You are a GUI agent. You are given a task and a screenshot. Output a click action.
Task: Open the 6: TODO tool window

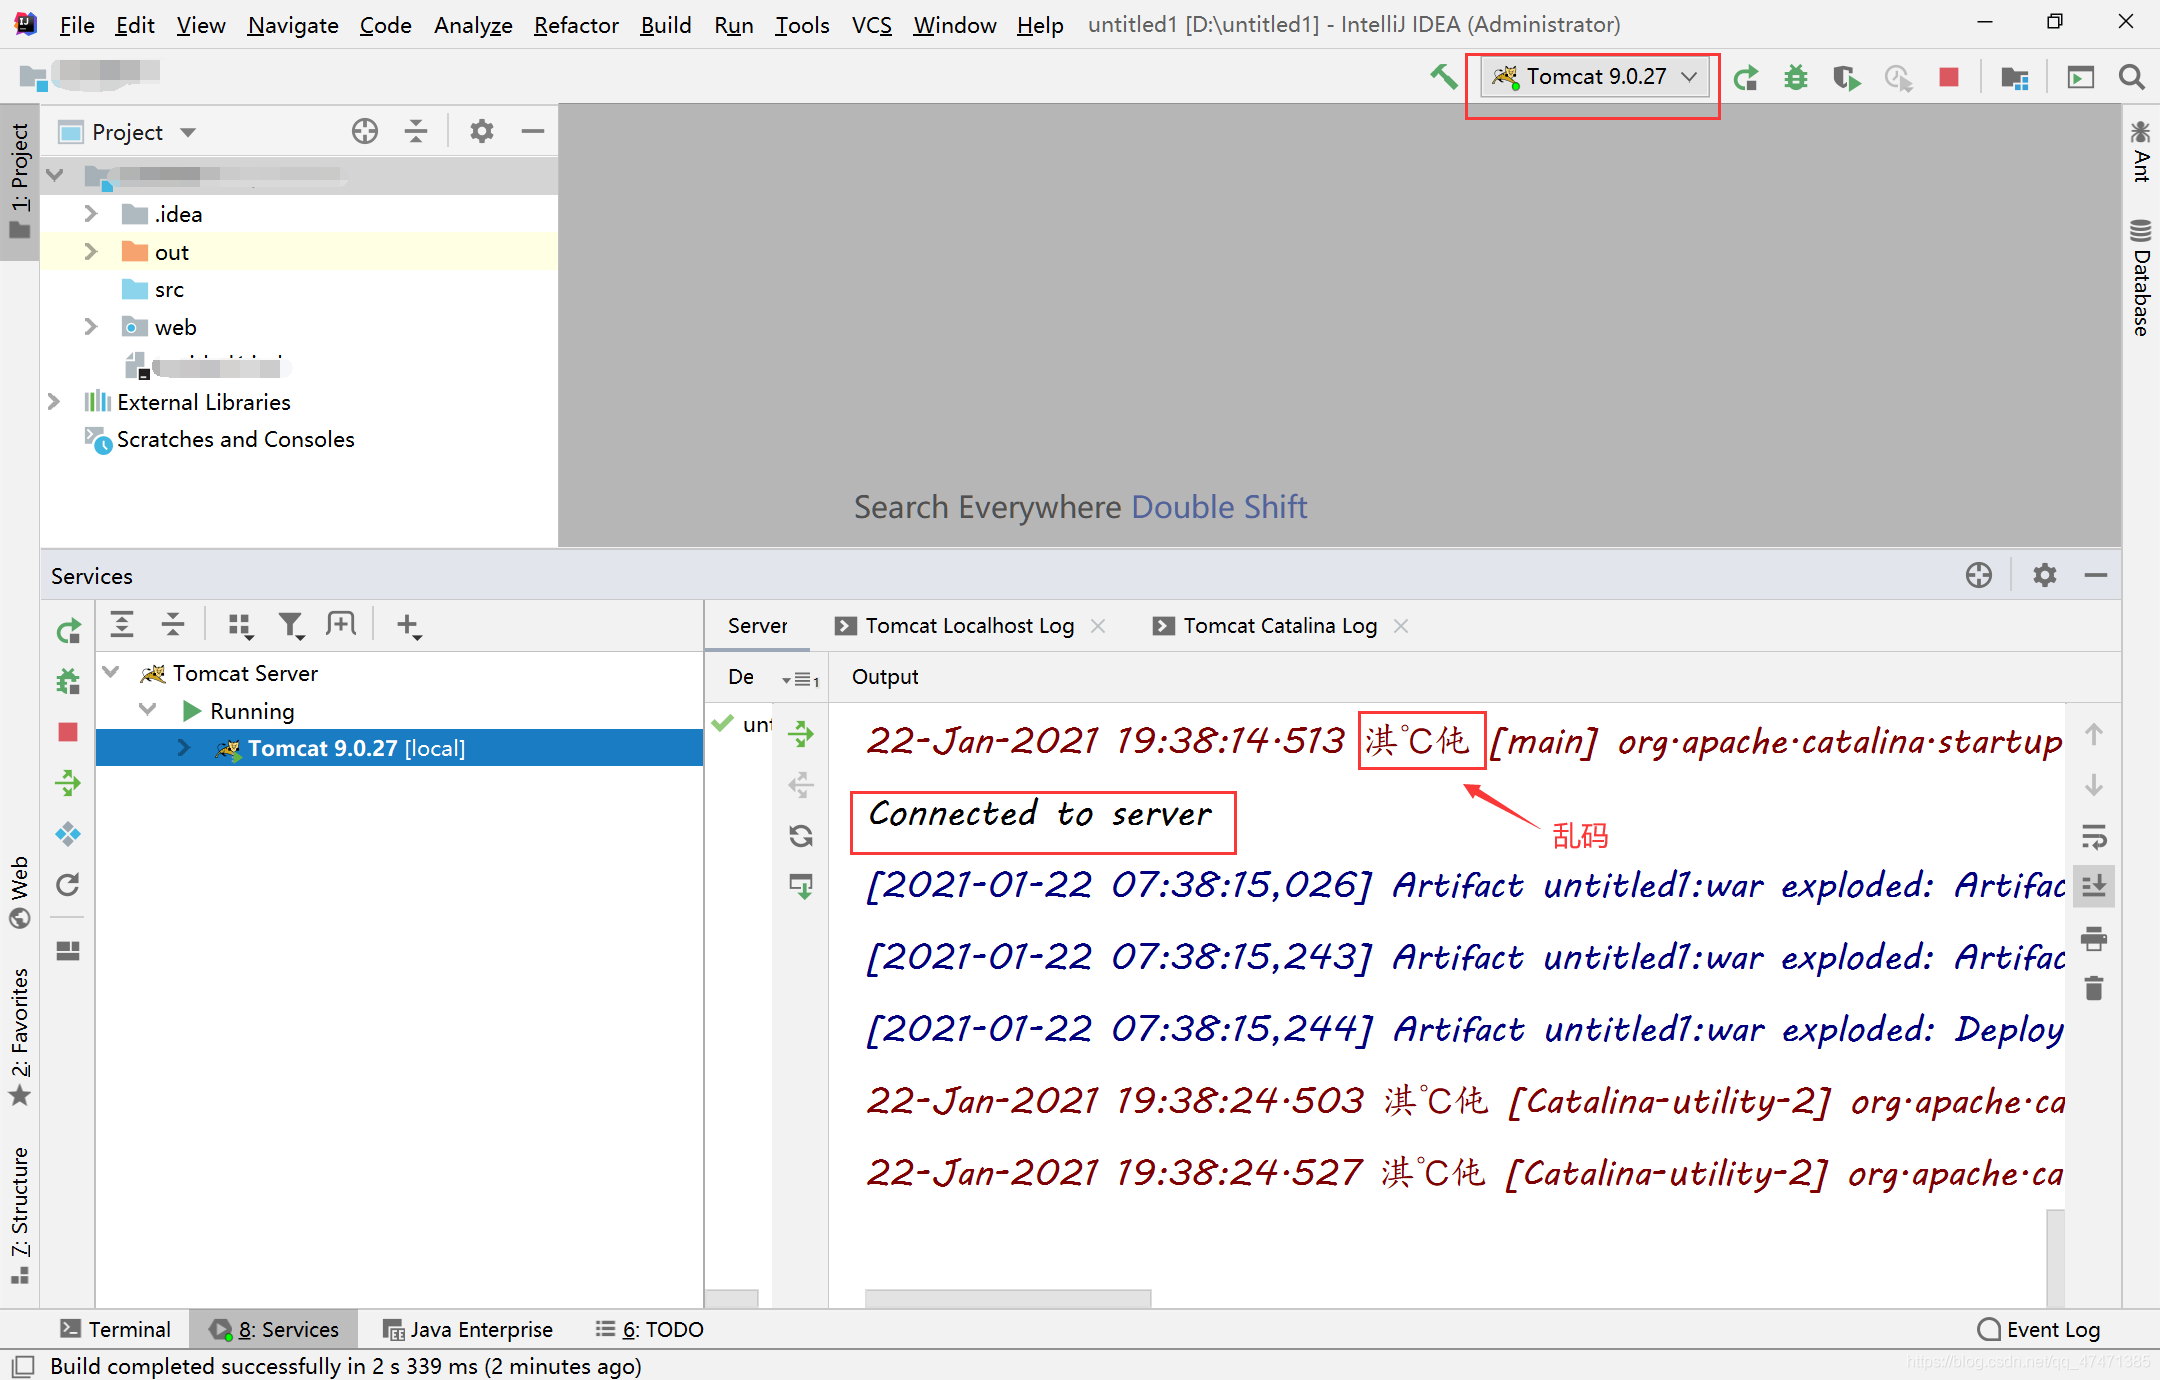pos(649,1329)
